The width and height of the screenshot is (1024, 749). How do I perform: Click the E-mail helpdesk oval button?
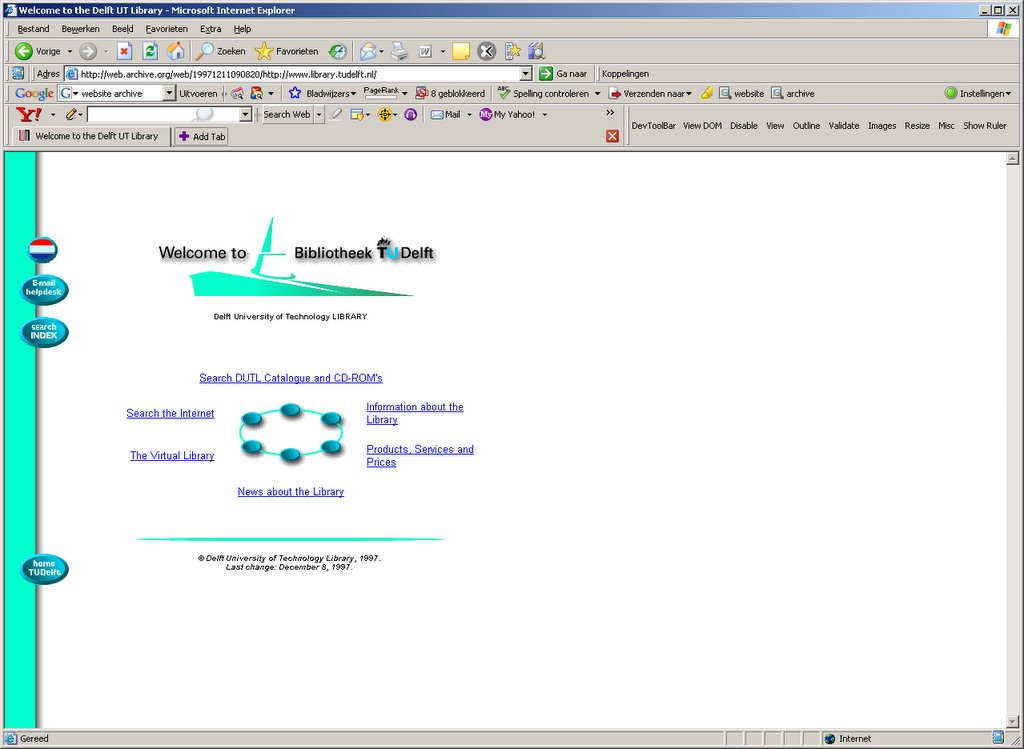click(44, 289)
